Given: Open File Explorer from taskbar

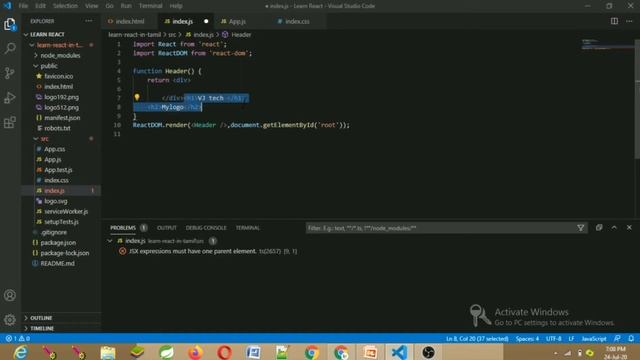Looking at the screenshot, I should (108, 352).
